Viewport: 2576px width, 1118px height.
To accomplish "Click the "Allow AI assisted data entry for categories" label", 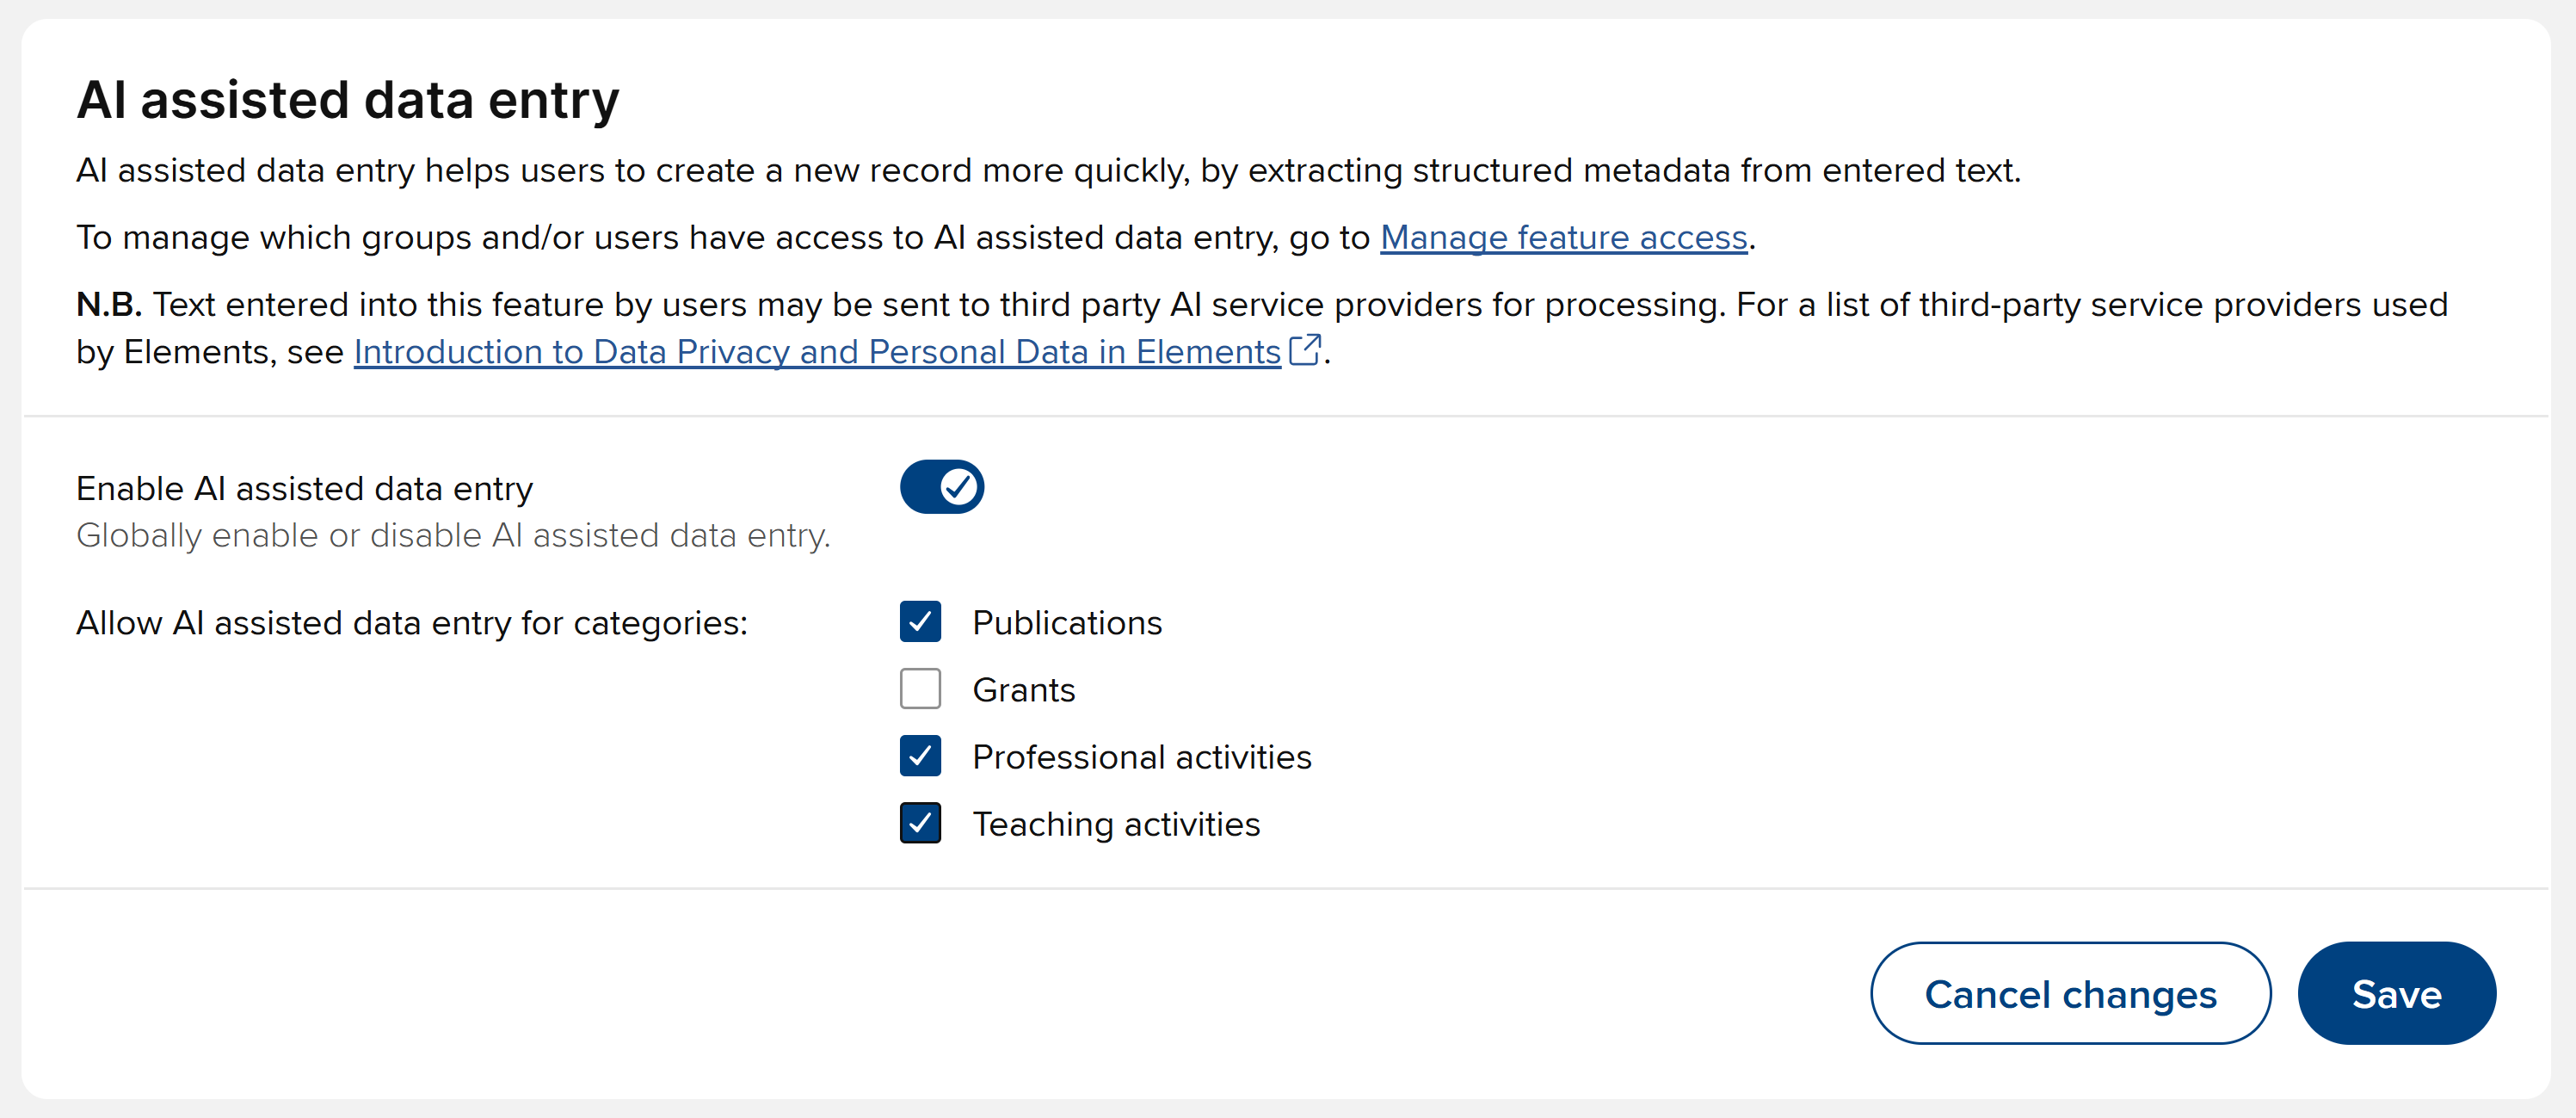I will (x=412, y=623).
